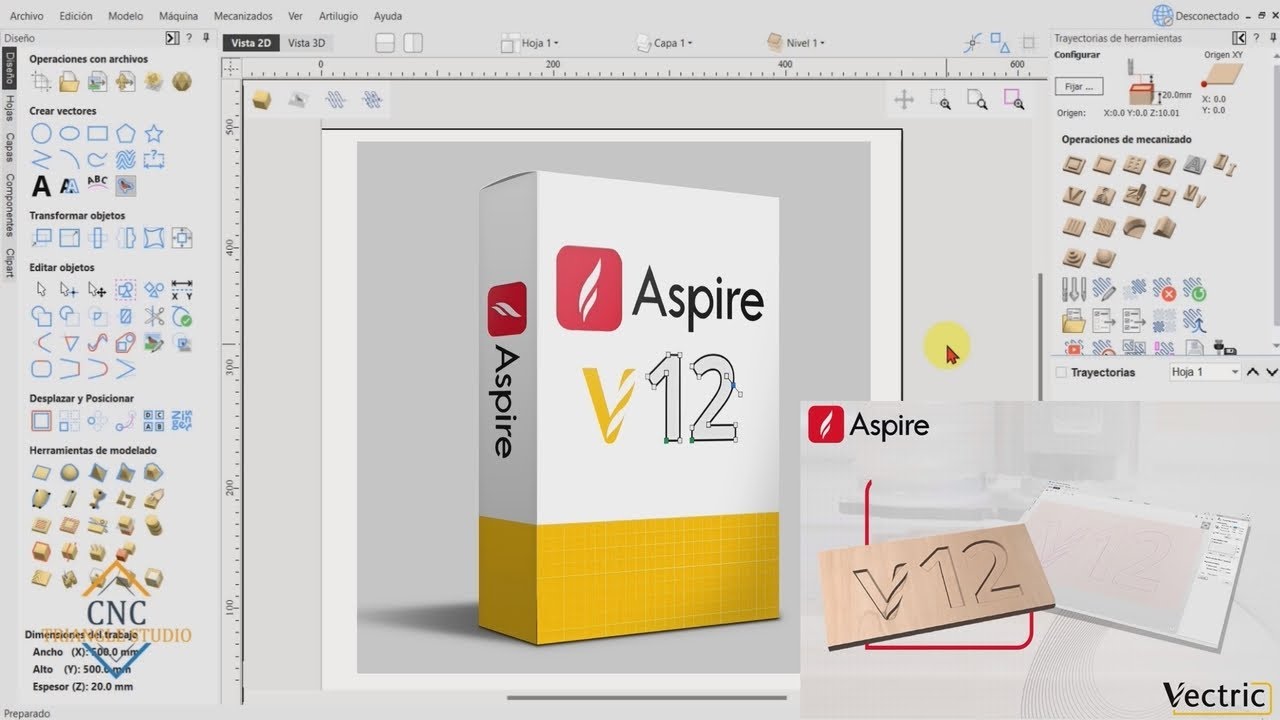This screenshot has width=1280, height=720.
Task: Toggle split view layout button
Action: pos(412,43)
